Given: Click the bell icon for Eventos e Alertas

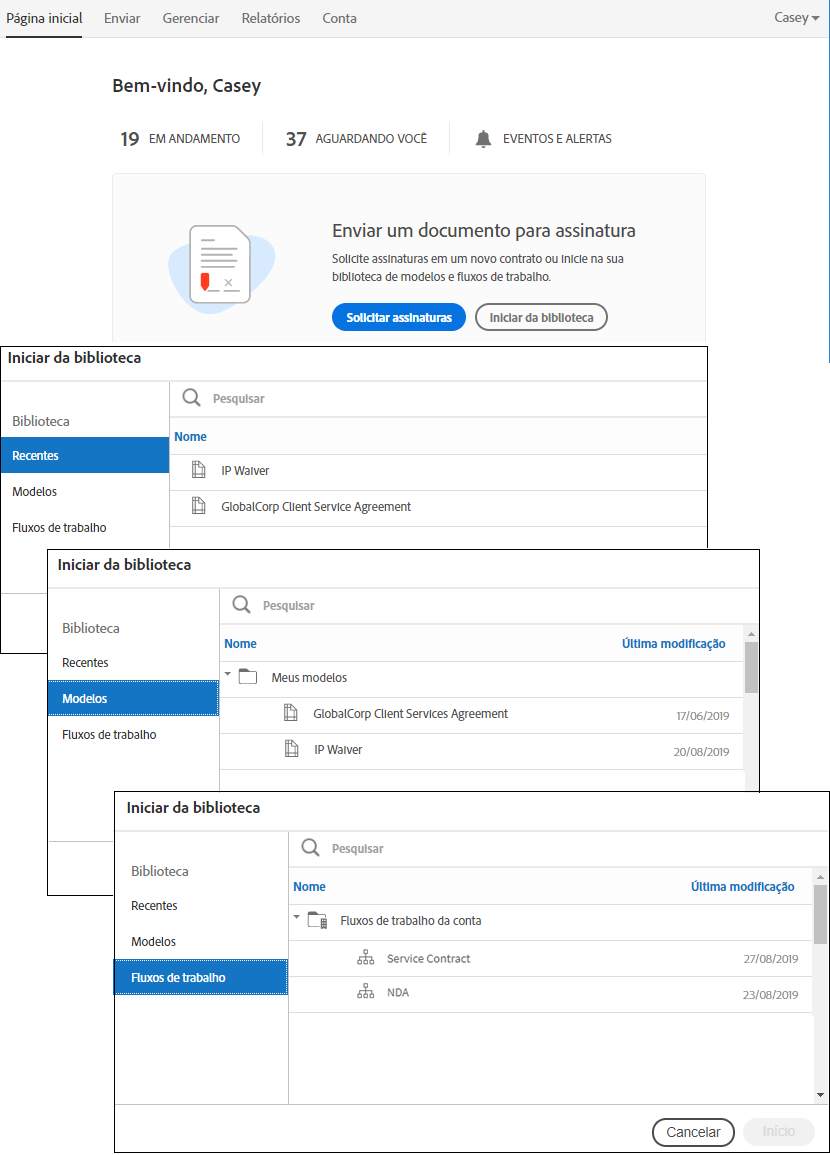Looking at the screenshot, I should click(x=483, y=139).
